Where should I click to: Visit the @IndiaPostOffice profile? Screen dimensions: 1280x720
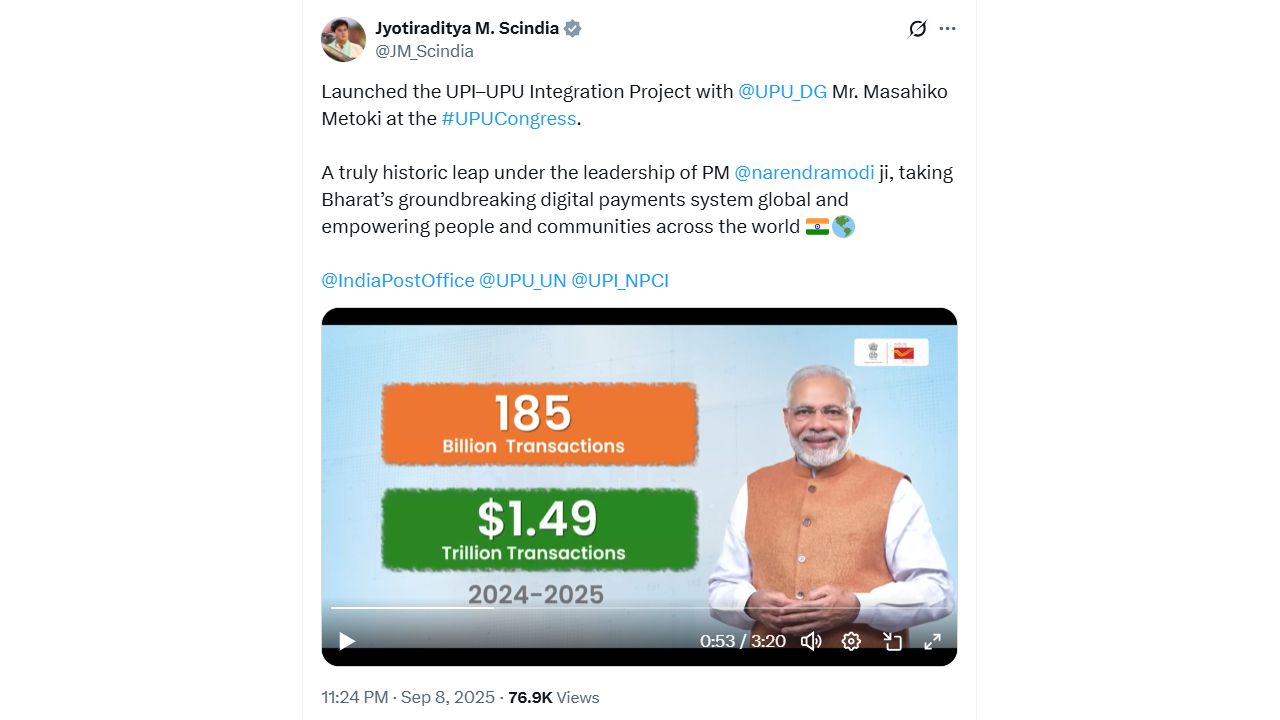398,280
